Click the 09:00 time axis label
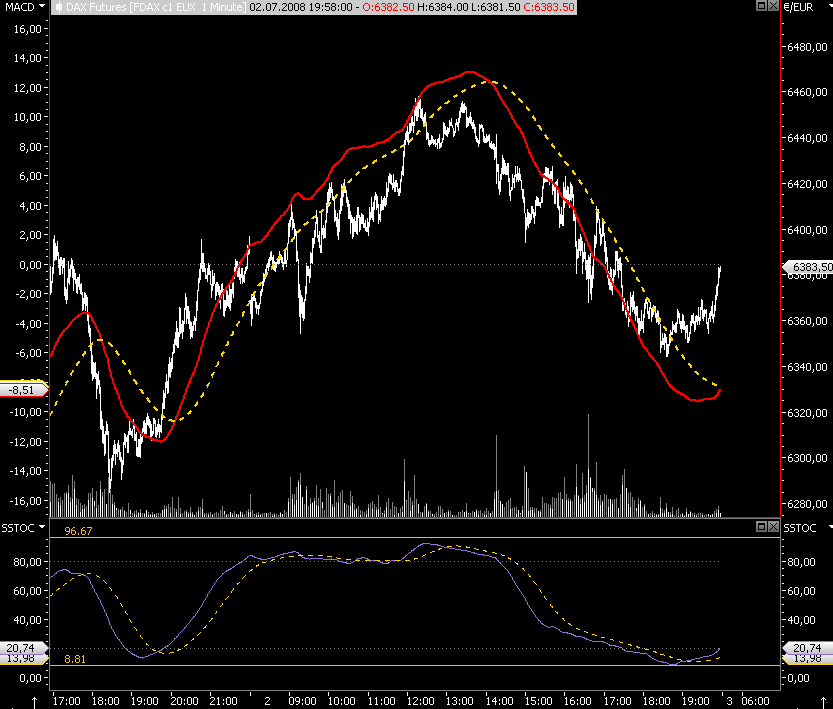Screen dimensions: 833x709 [302, 701]
